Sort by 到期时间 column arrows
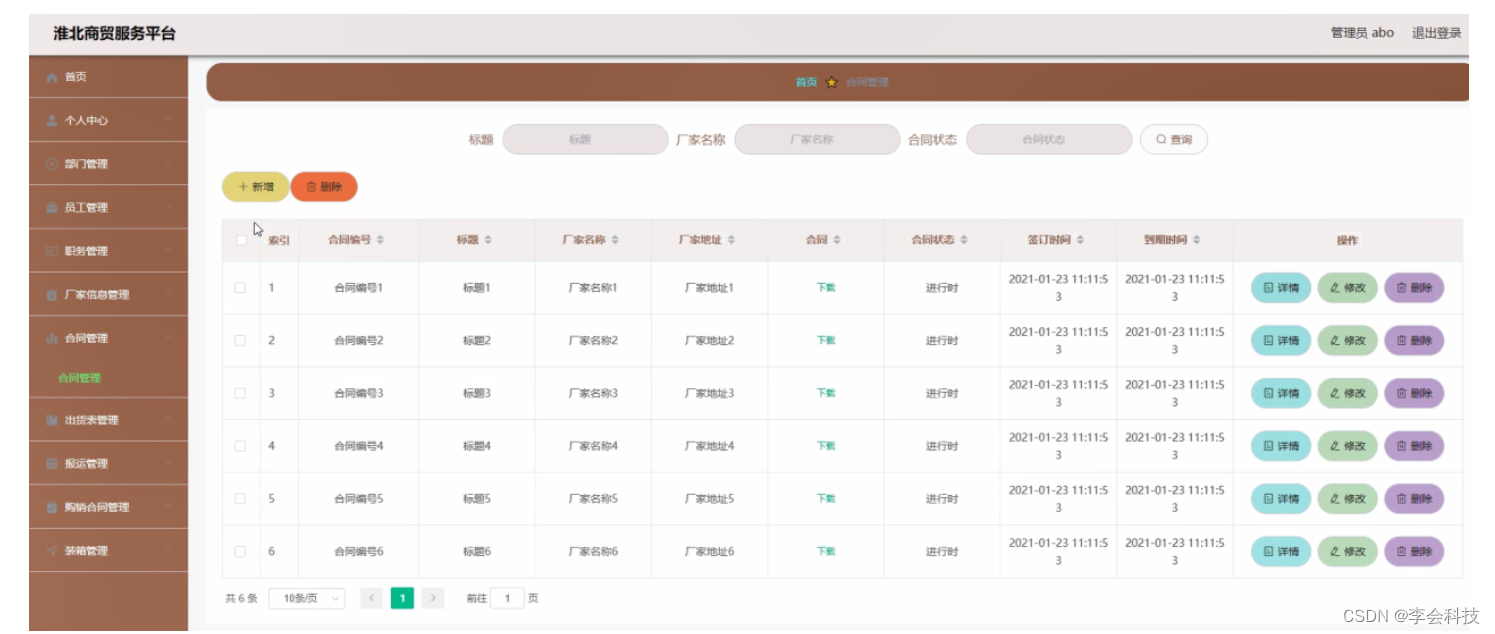This screenshot has height=634, width=1495. tap(1196, 240)
